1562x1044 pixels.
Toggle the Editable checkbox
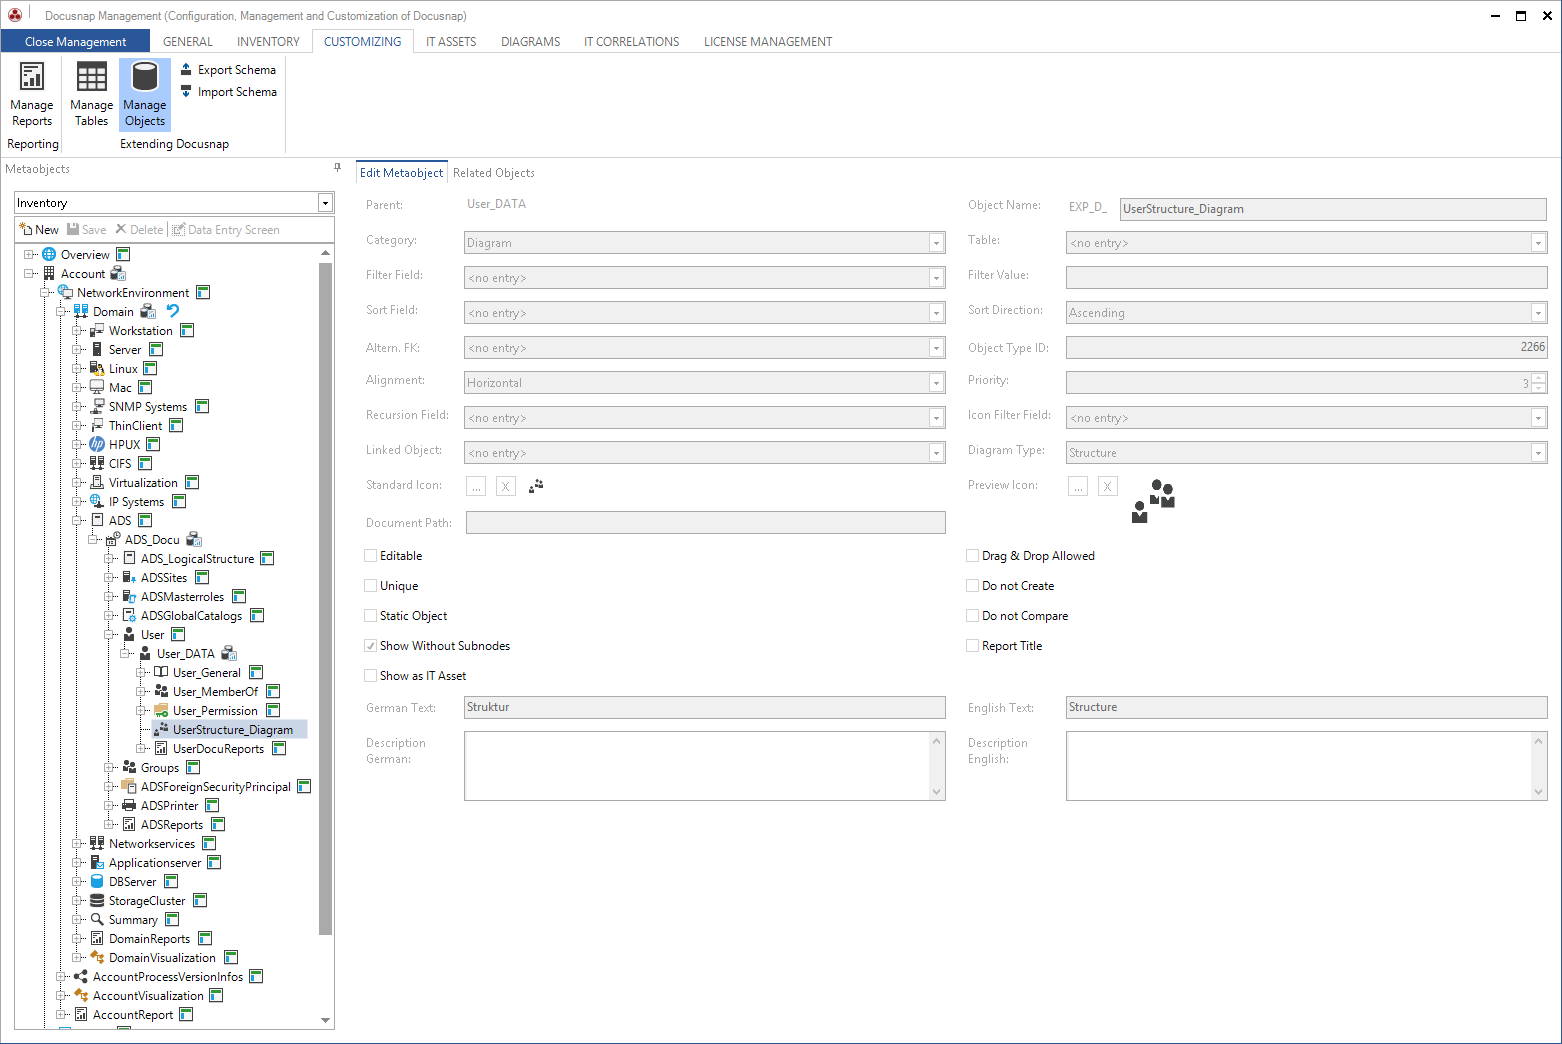pos(371,556)
